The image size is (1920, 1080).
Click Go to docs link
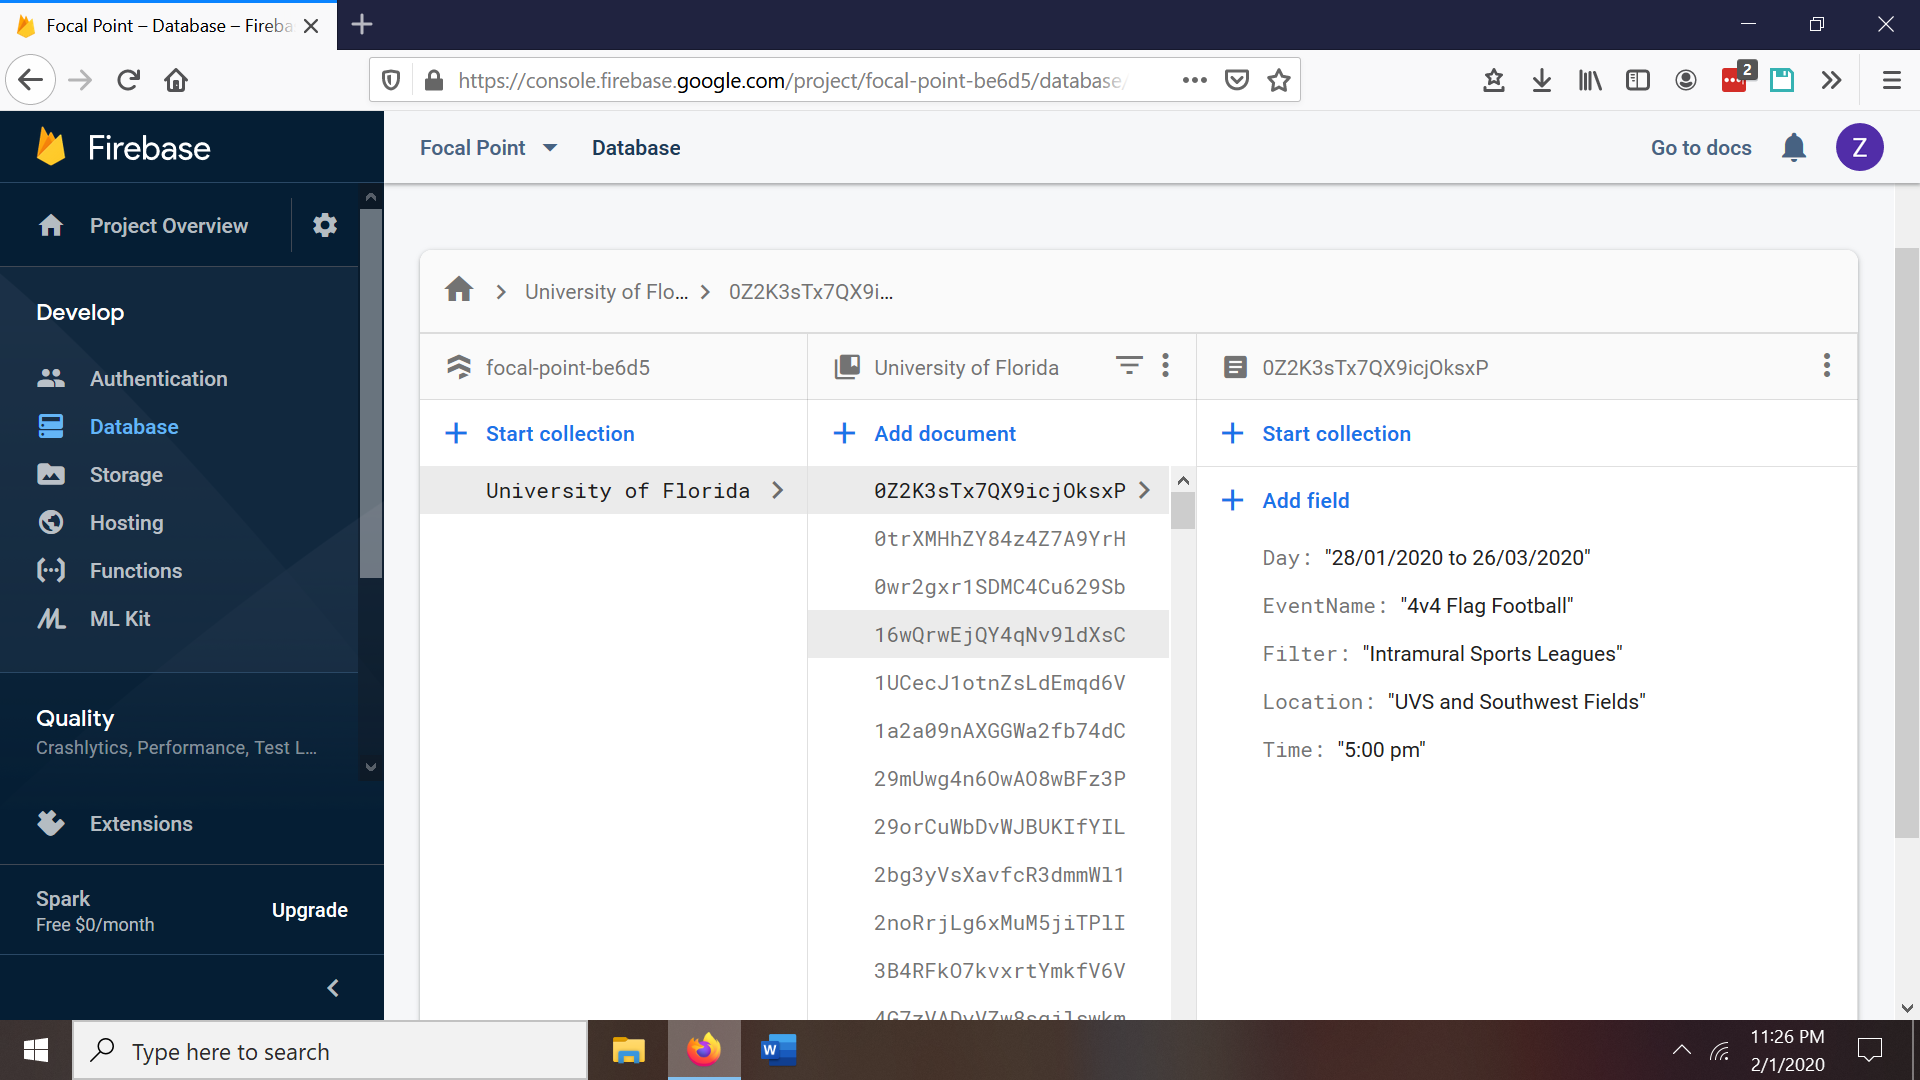[x=1700, y=148]
